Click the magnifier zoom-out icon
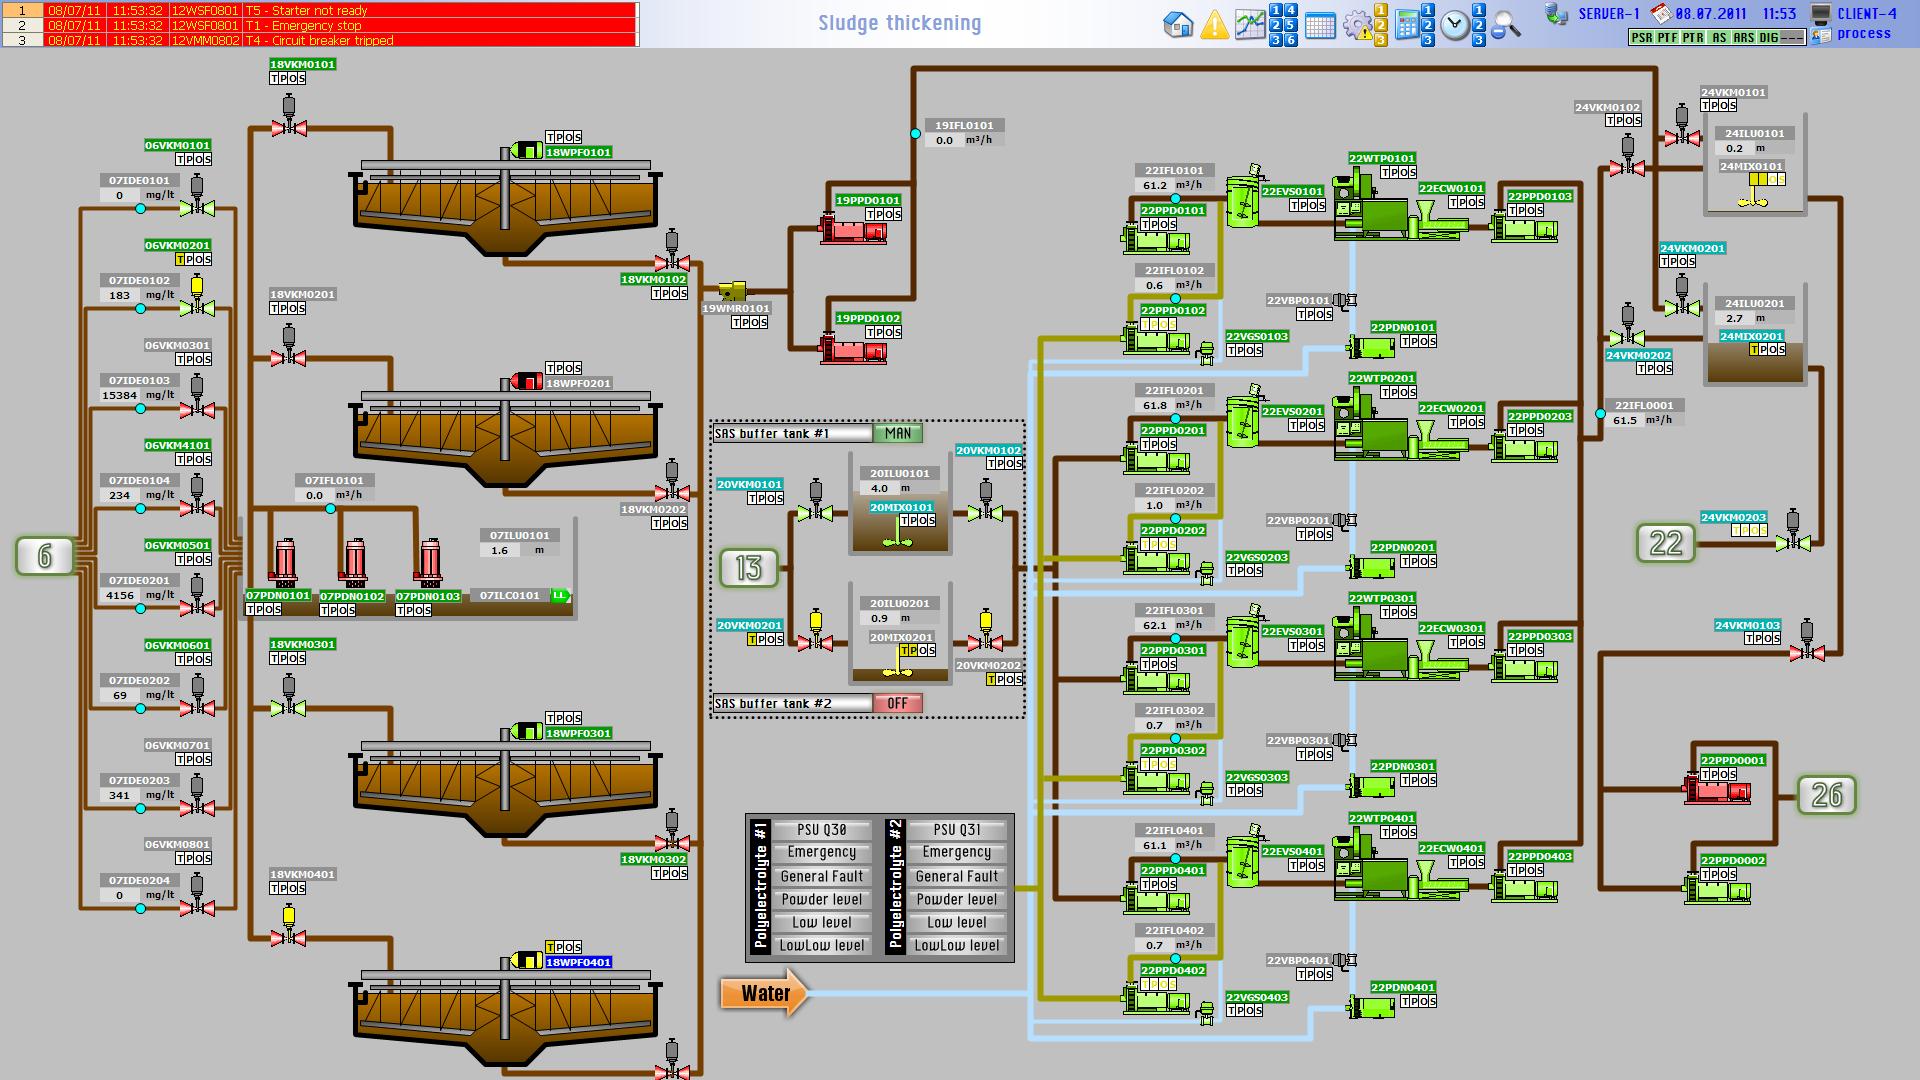Screen dimensions: 1920x1080 [1505, 25]
